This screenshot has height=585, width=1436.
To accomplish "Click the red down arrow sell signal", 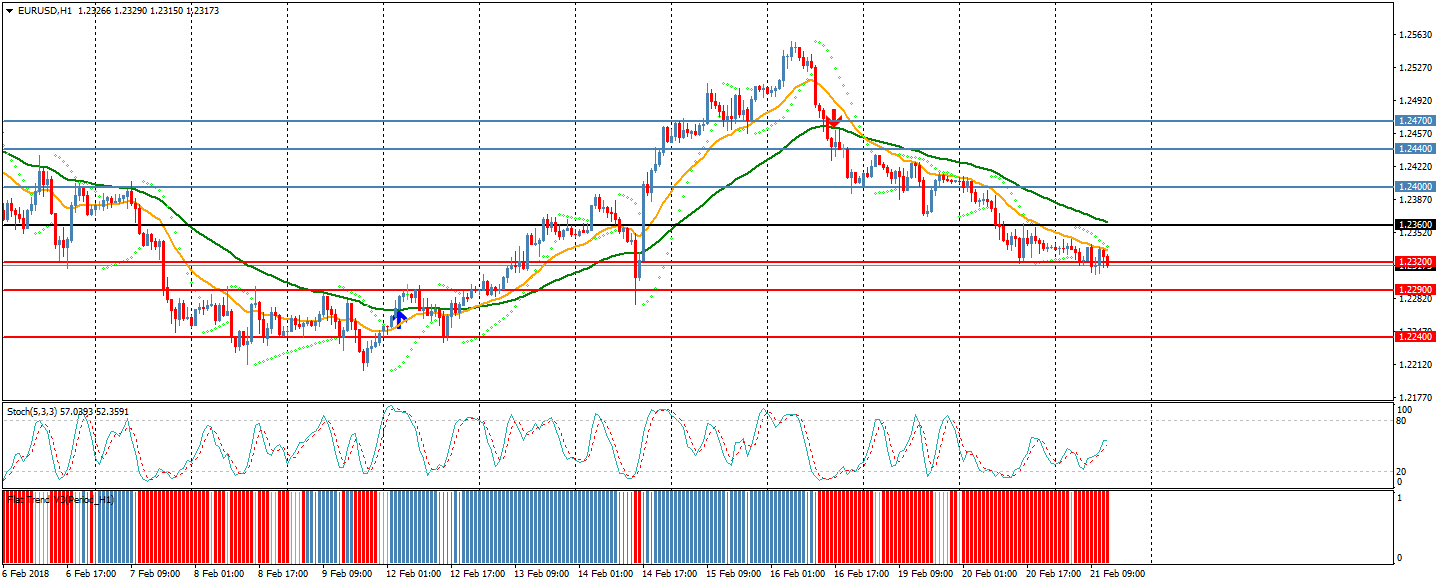I will 833,118.
